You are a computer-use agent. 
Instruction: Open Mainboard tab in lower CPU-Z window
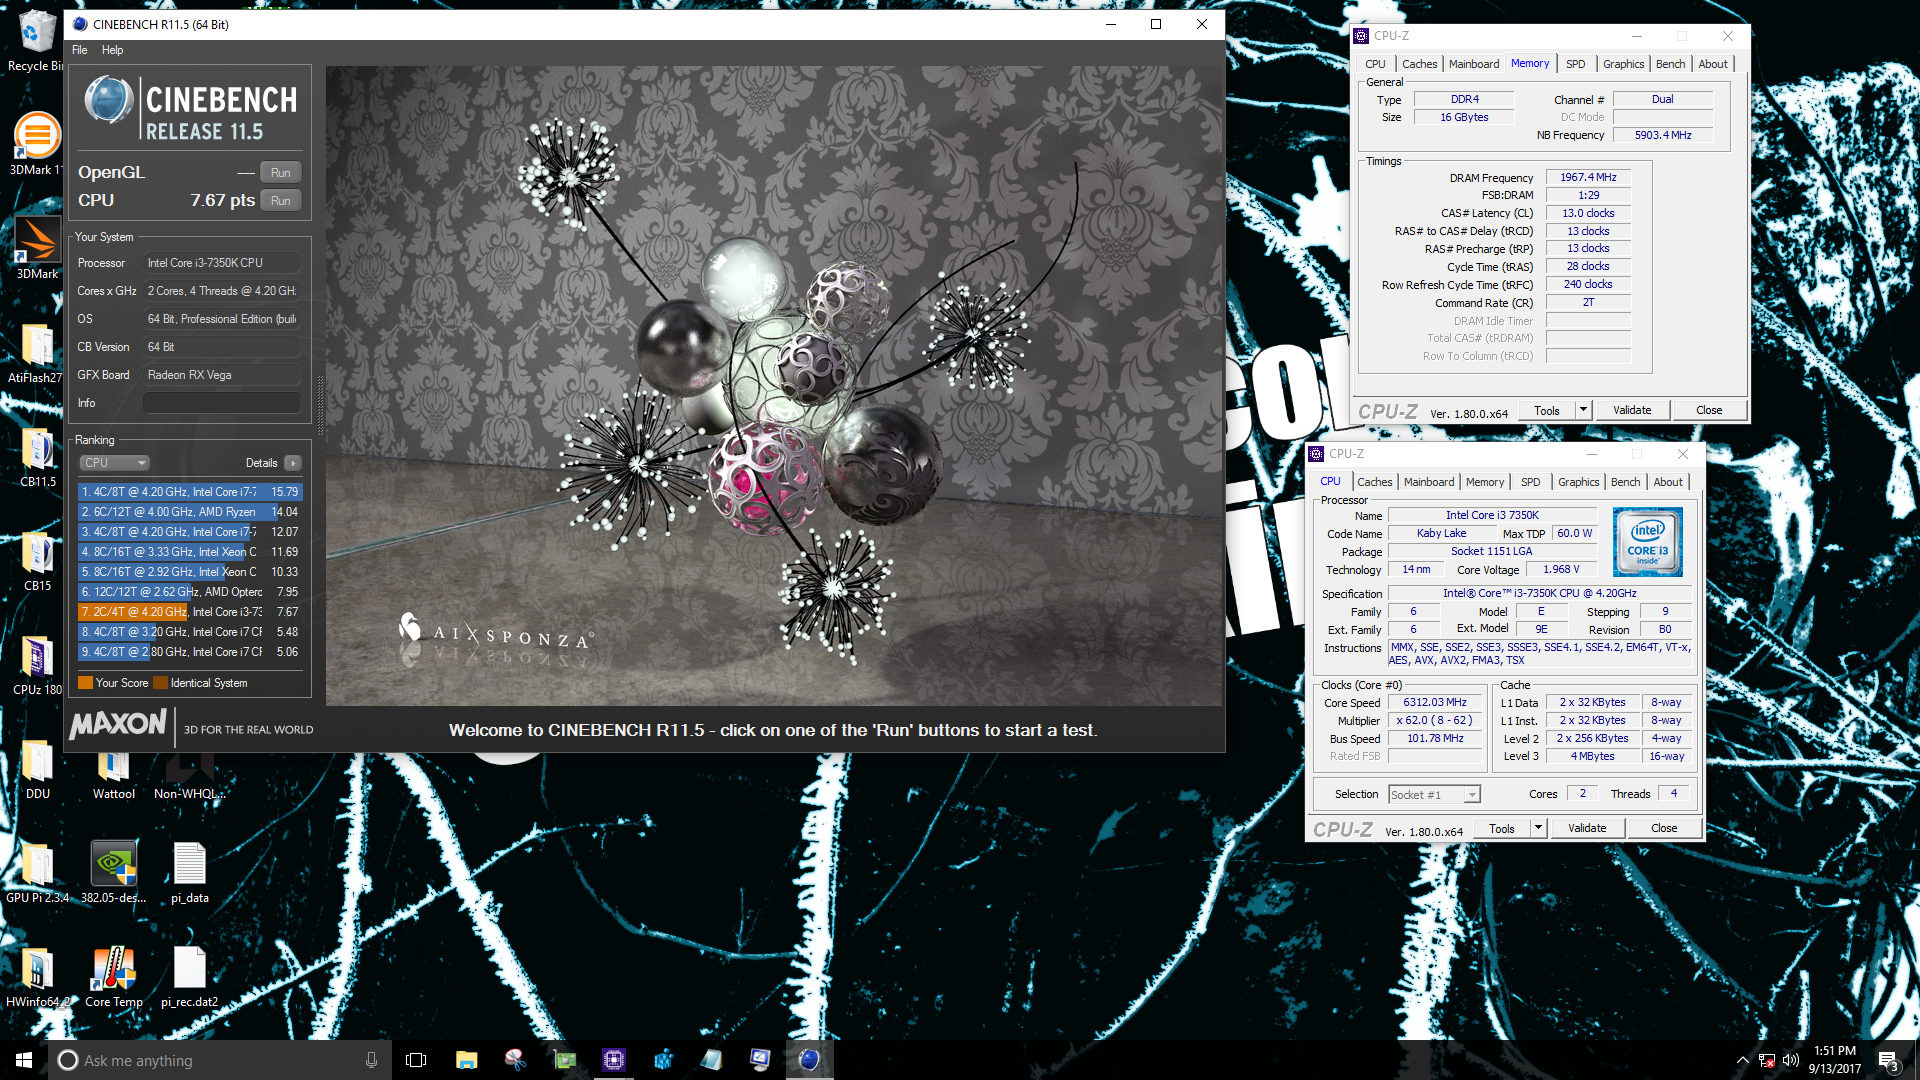1429,482
